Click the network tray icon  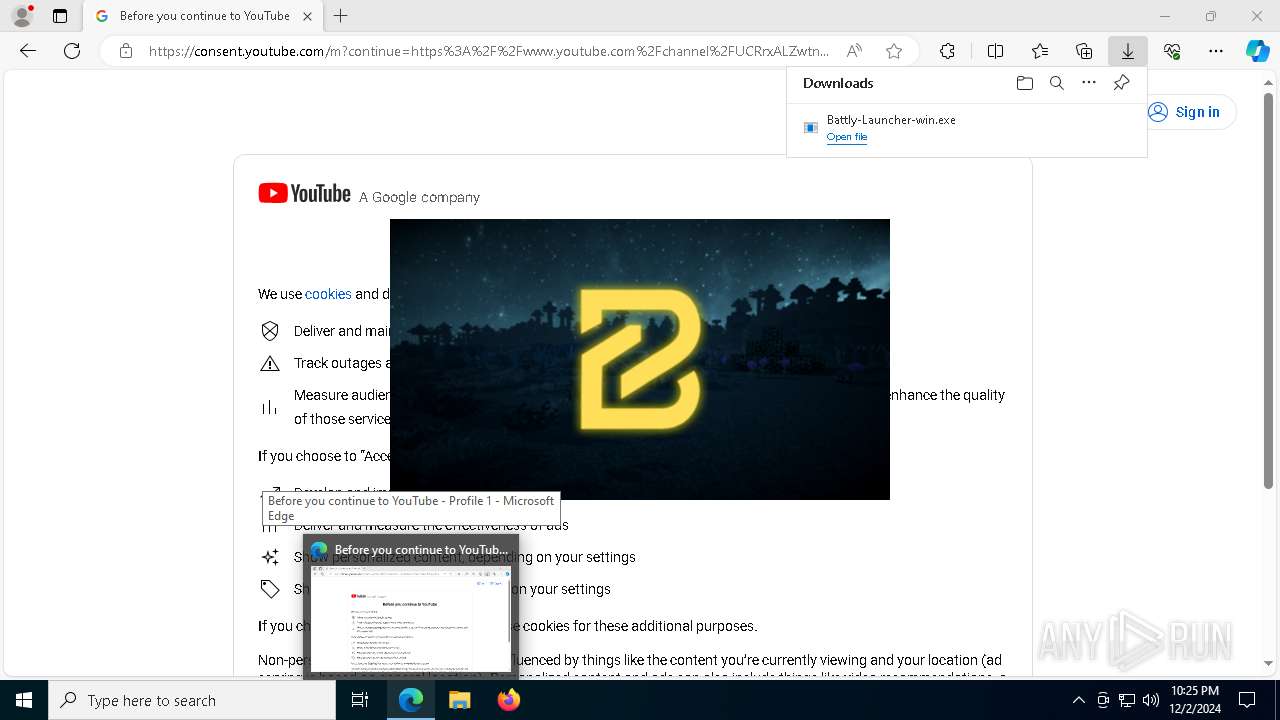coord(1127,700)
